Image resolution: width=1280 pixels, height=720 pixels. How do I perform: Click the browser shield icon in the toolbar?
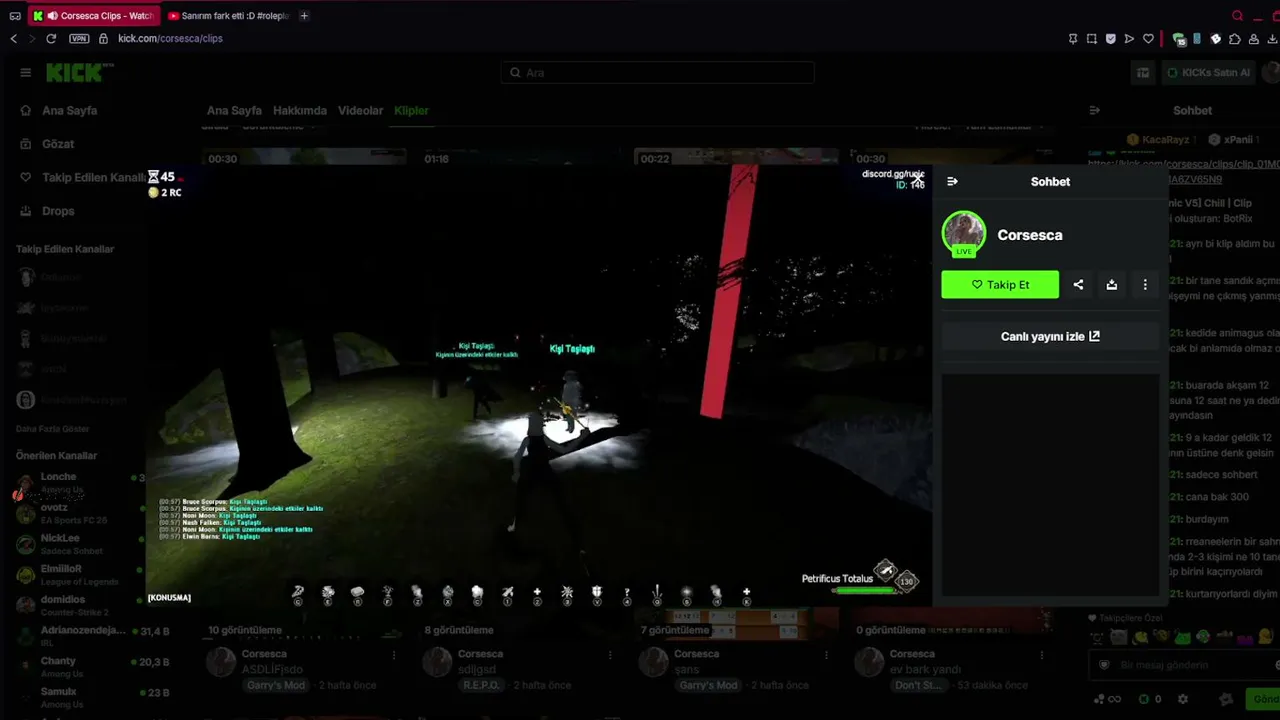point(1110,39)
